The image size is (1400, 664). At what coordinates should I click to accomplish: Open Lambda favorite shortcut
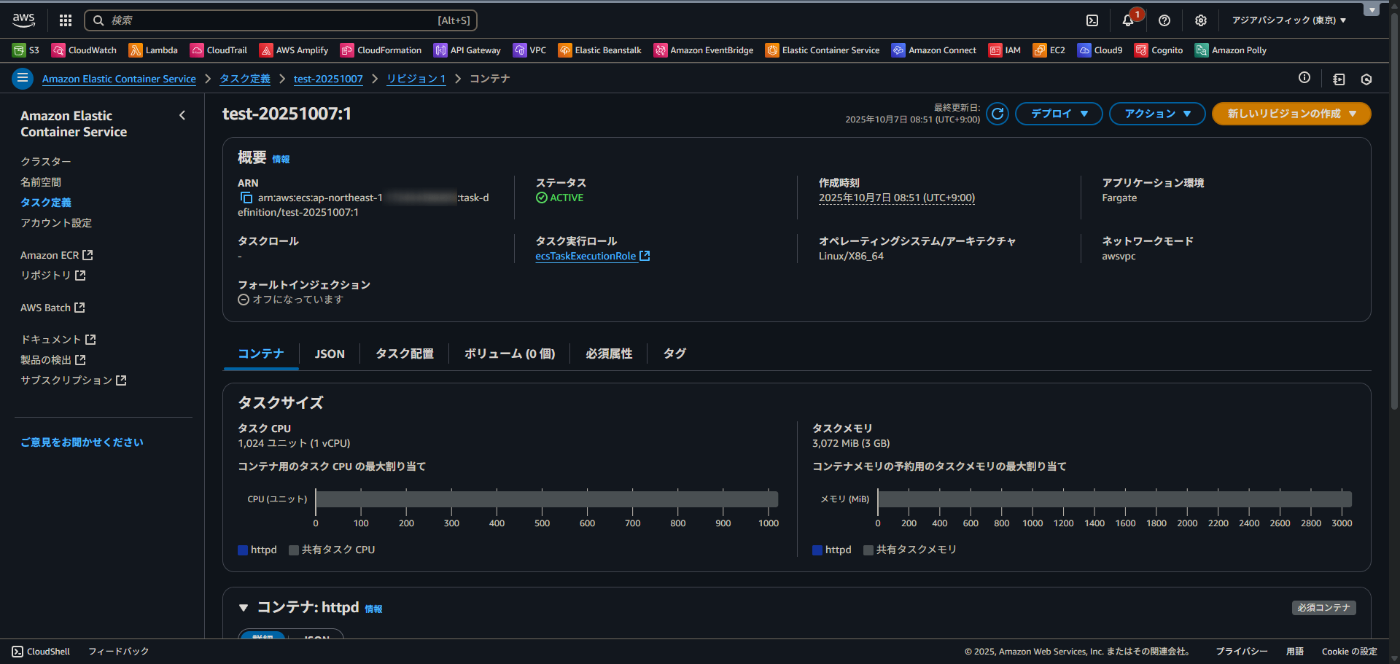153,50
